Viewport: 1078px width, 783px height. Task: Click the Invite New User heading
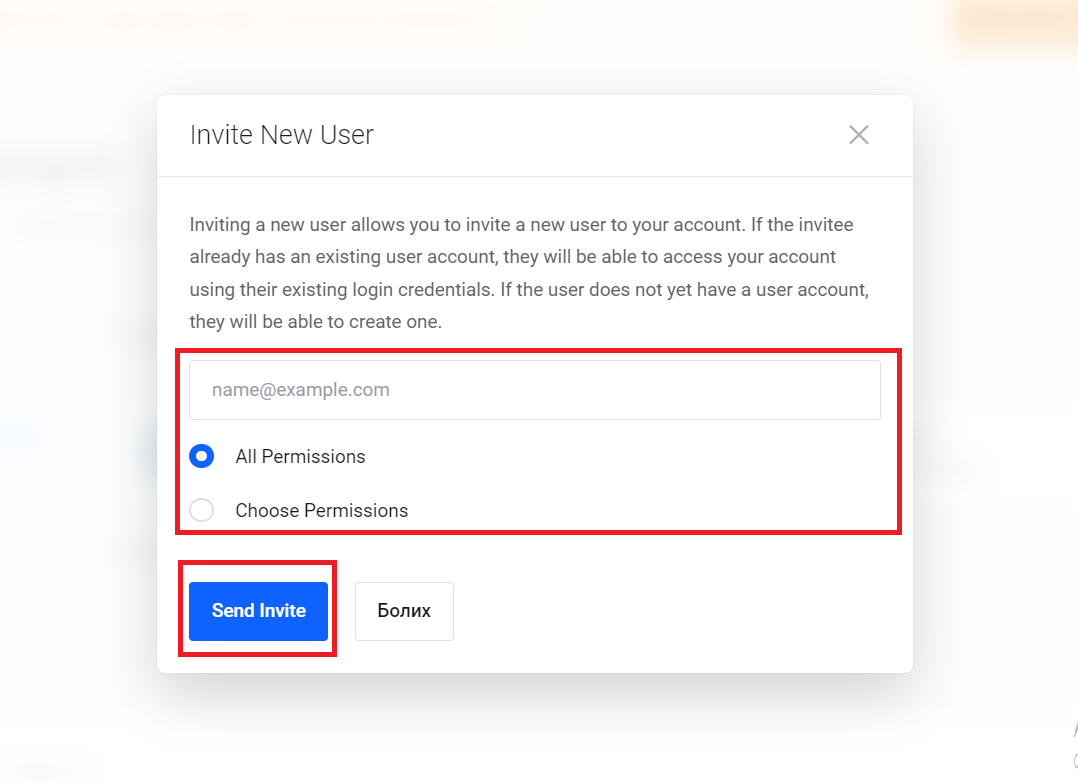click(x=282, y=135)
